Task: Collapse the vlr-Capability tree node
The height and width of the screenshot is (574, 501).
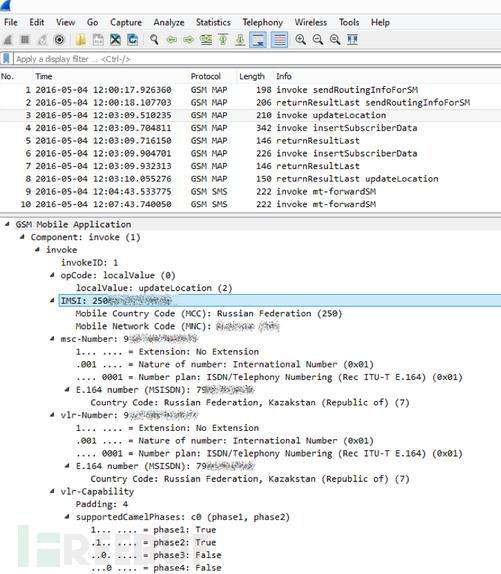Action: pyautogui.click(x=52, y=491)
